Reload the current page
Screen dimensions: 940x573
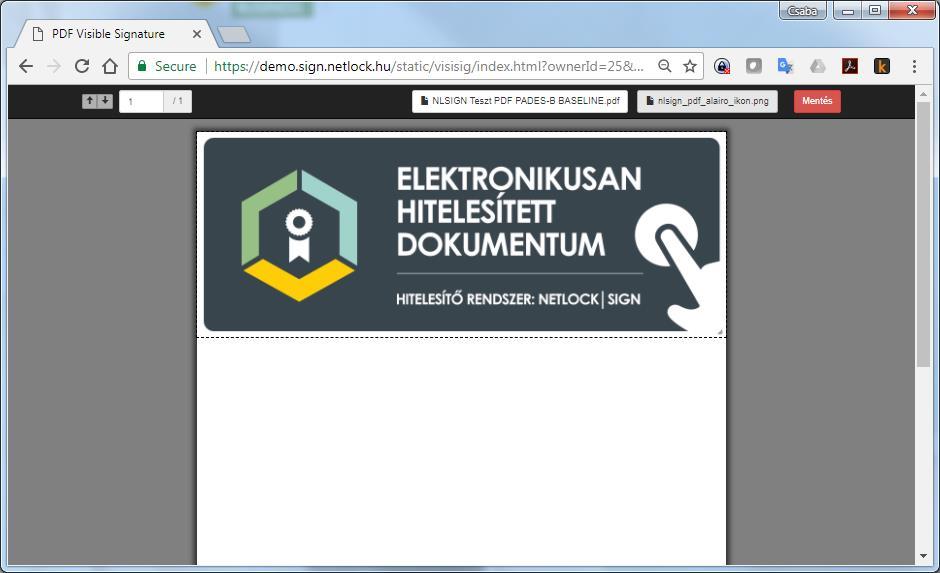(82, 66)
